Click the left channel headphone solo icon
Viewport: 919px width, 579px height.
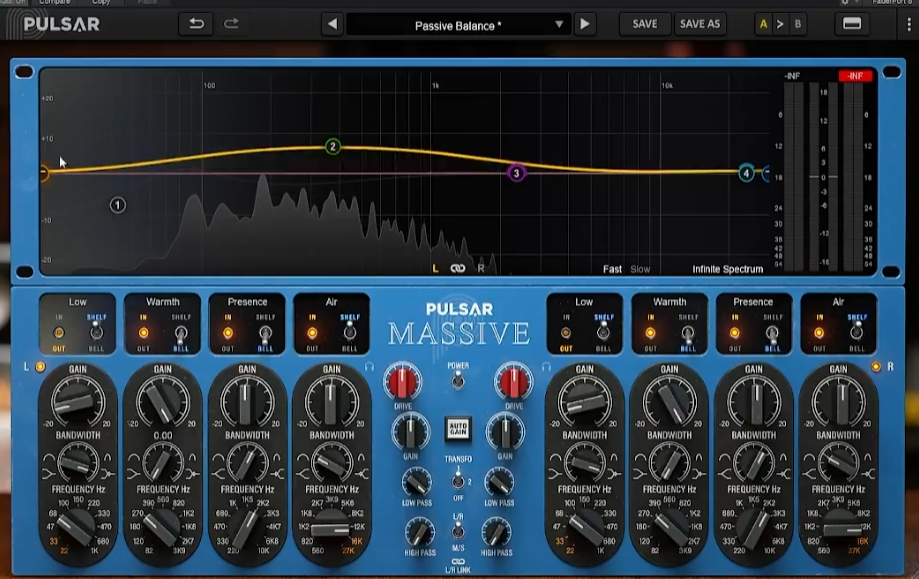point(369,366)
